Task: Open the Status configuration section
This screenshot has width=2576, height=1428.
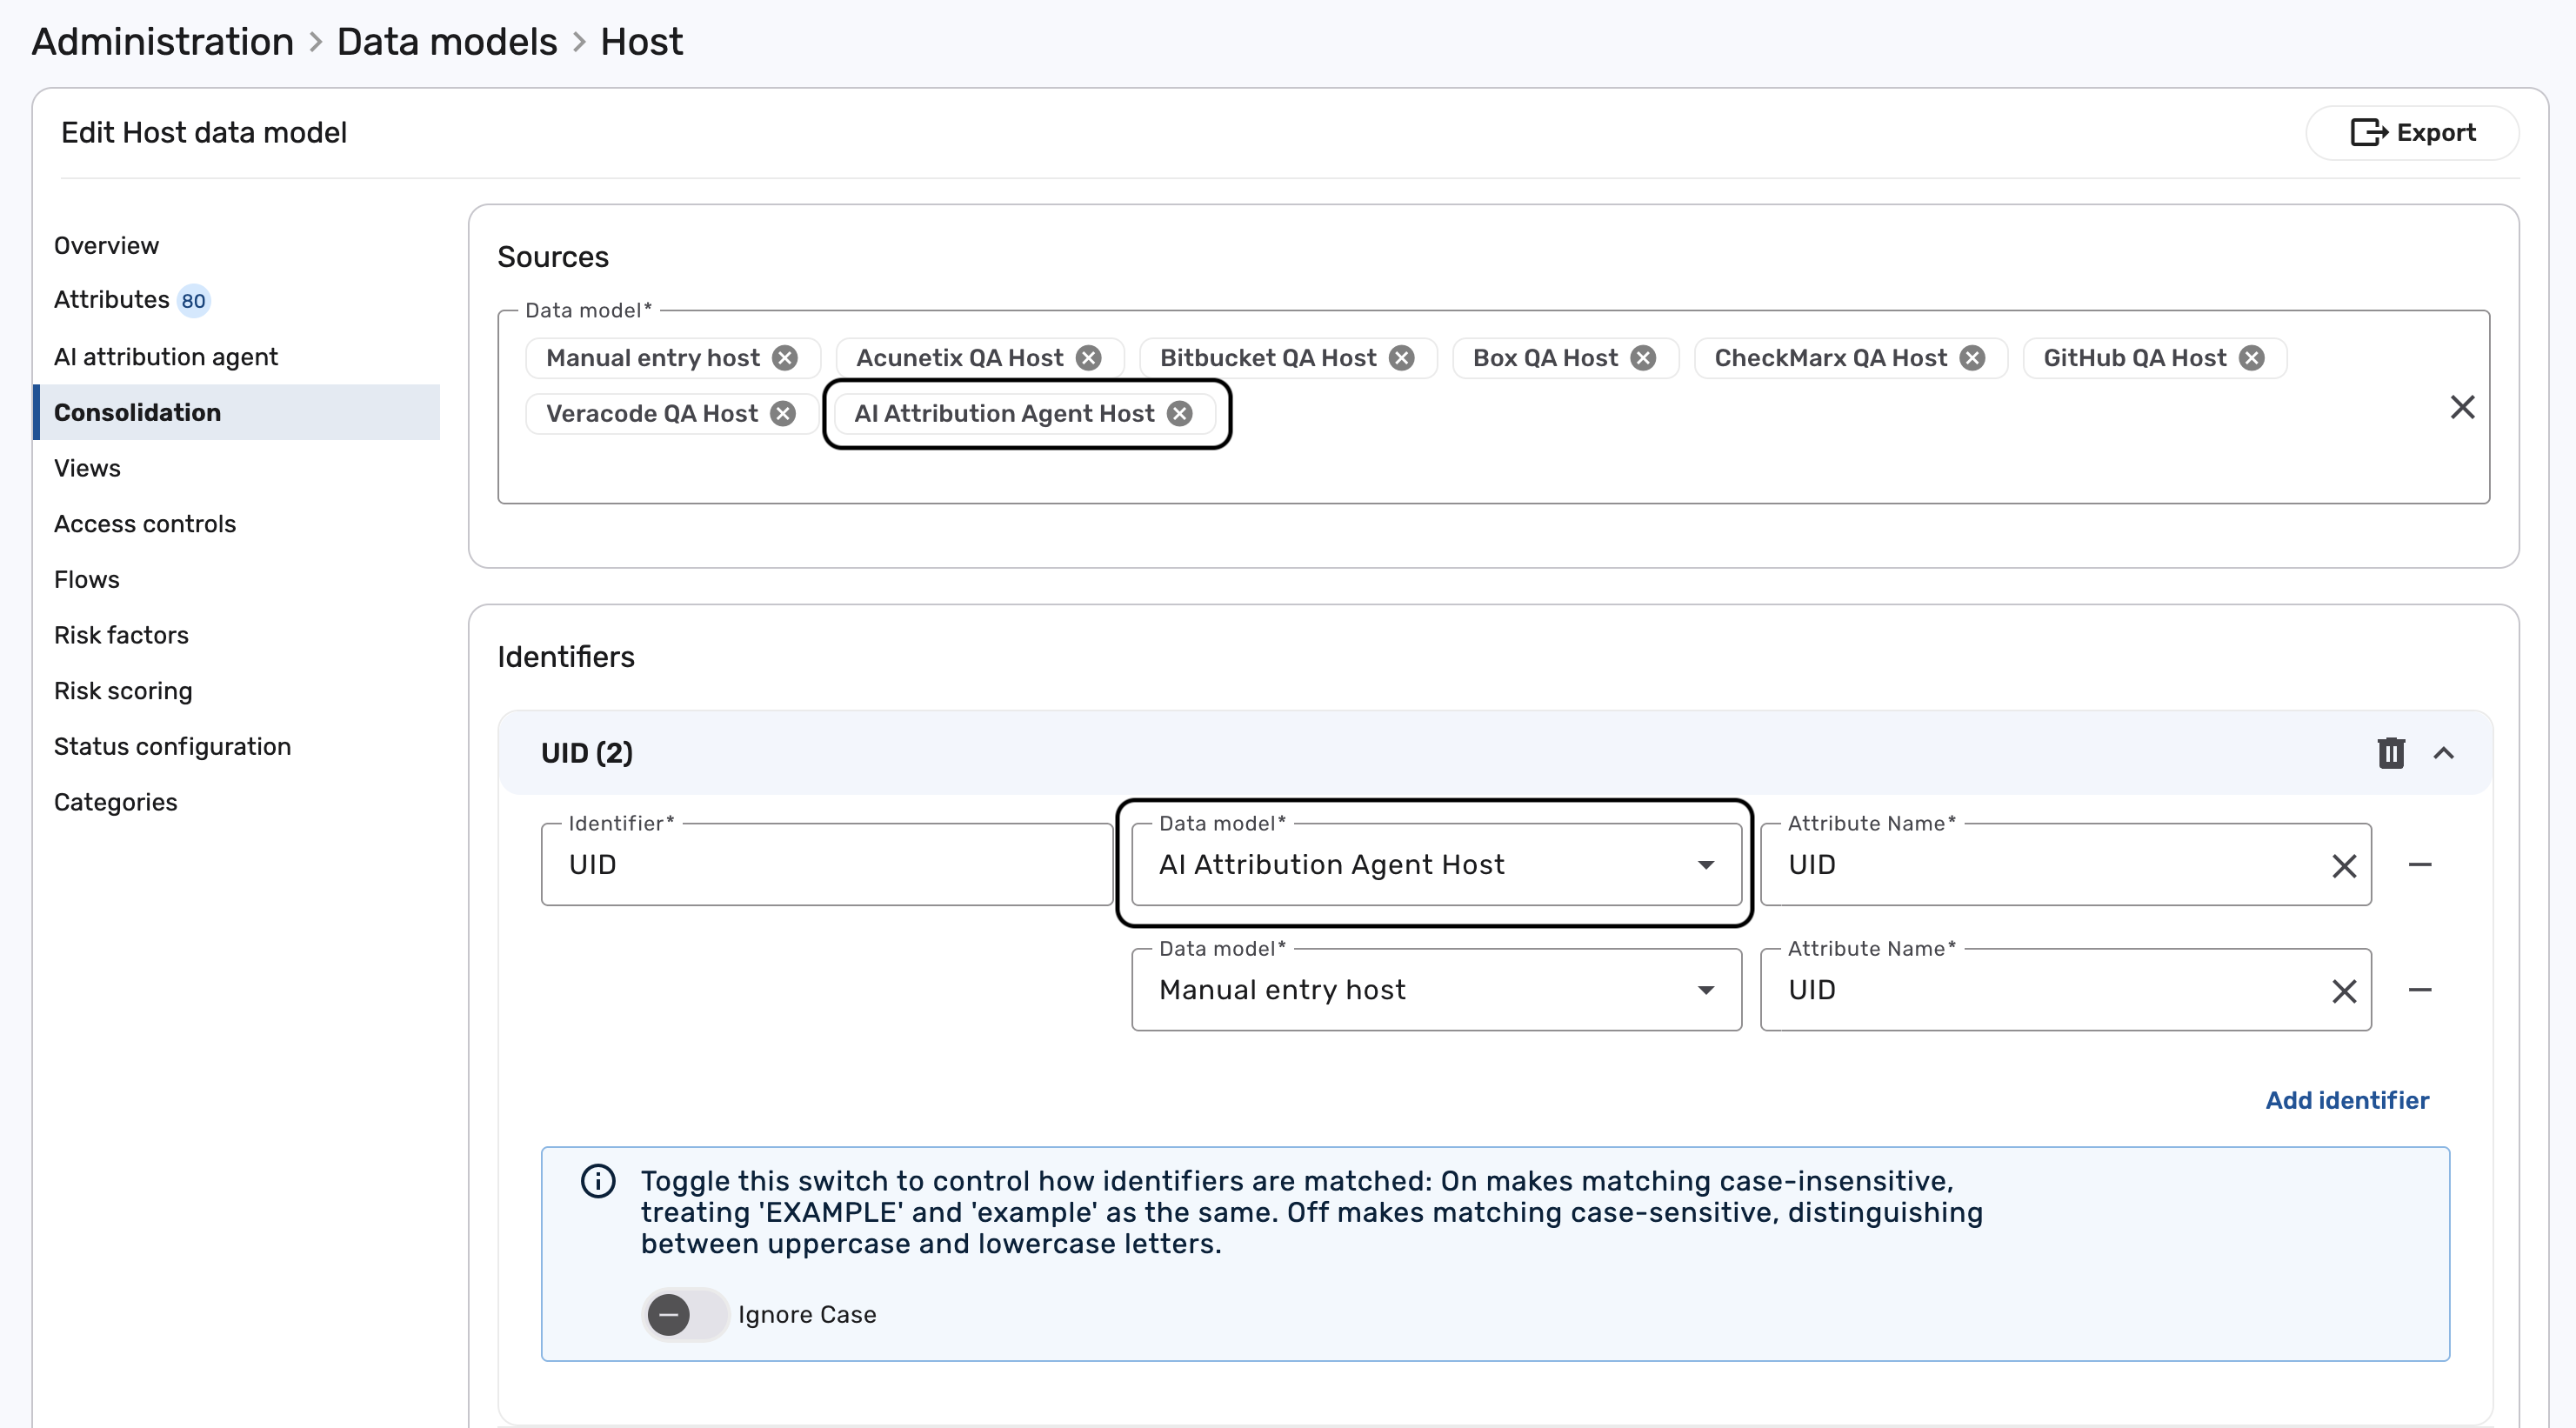Action: [x=172, y=747]
